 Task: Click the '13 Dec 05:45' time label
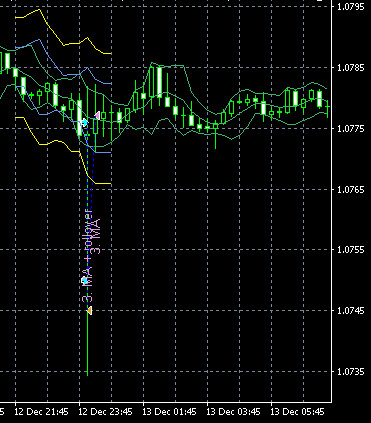(x=297, y=412)
